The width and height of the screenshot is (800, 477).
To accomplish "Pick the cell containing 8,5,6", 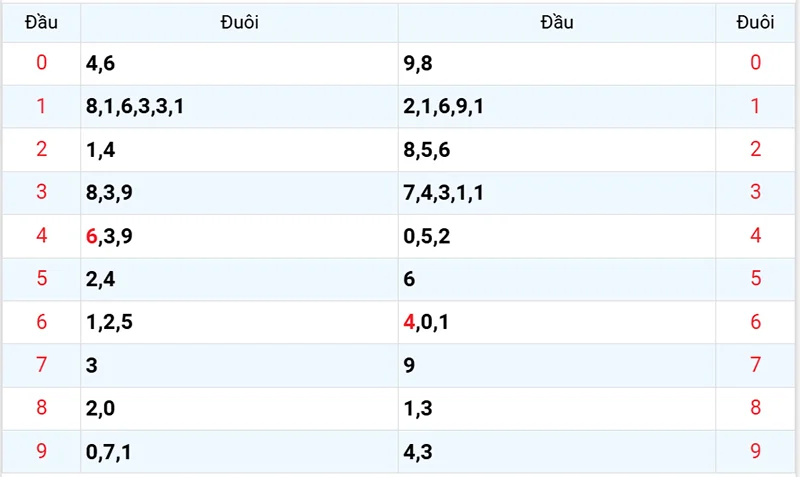I will 427,150.
